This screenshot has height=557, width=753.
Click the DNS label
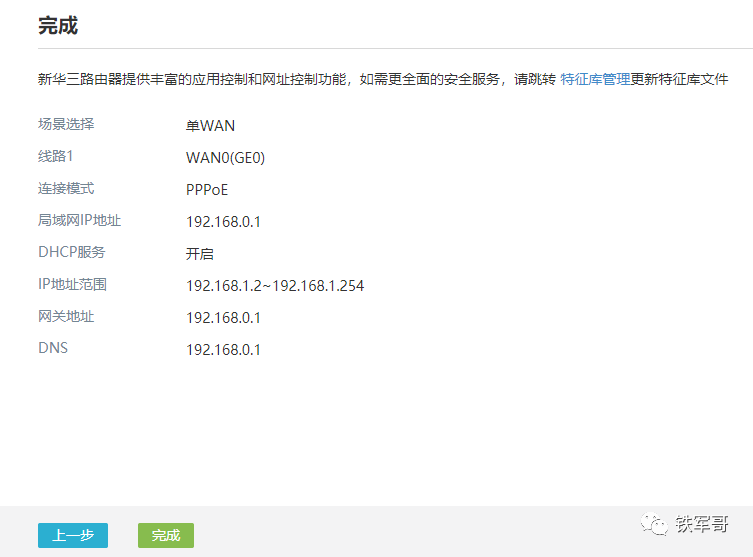pos(53,348)
